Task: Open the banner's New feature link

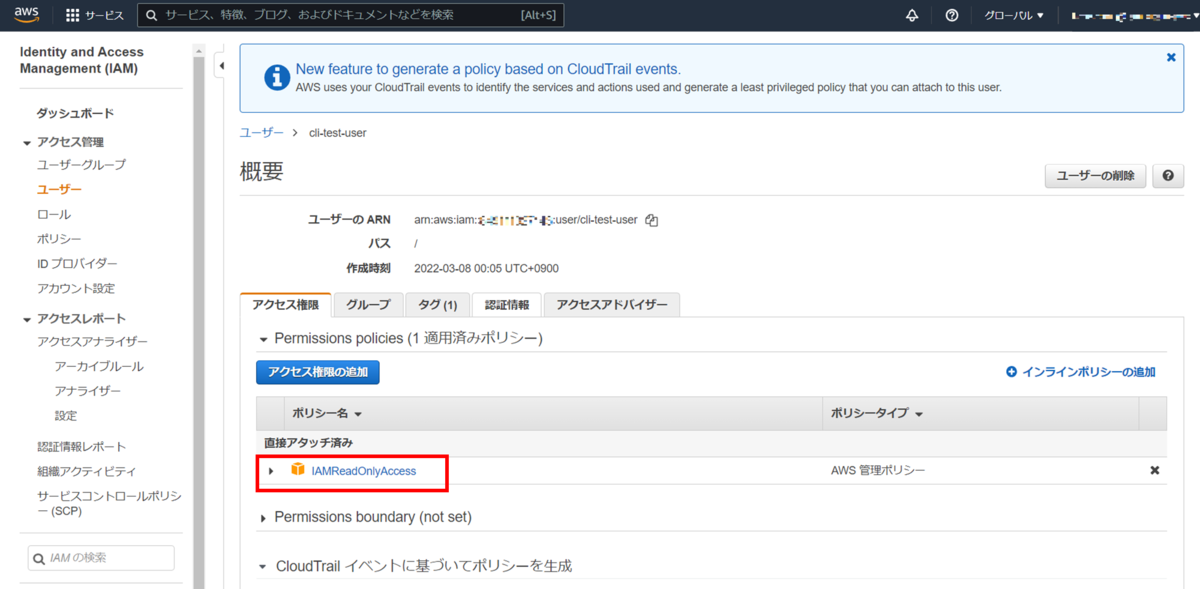Action: tap(488, 69)
